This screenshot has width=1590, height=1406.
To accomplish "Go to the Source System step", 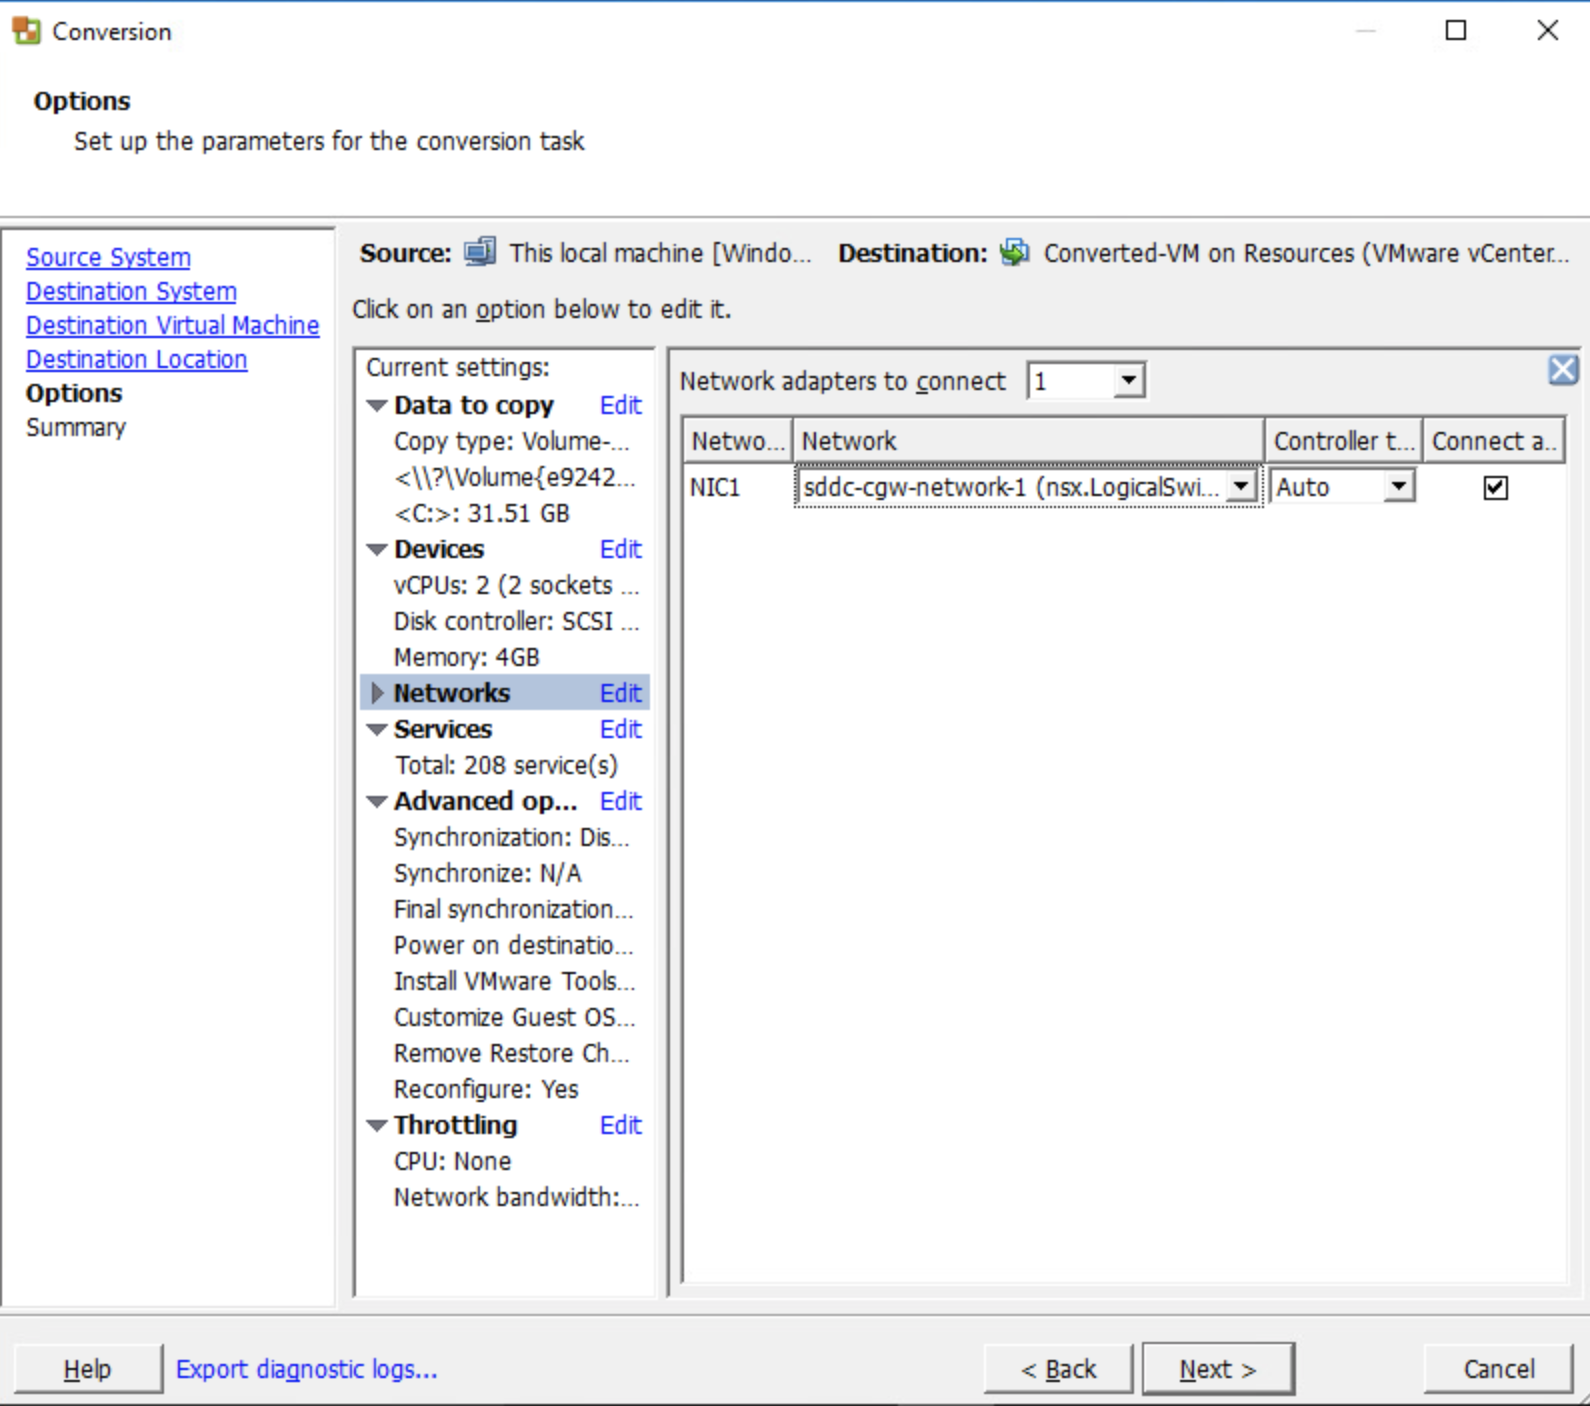I will click(108, 257).
